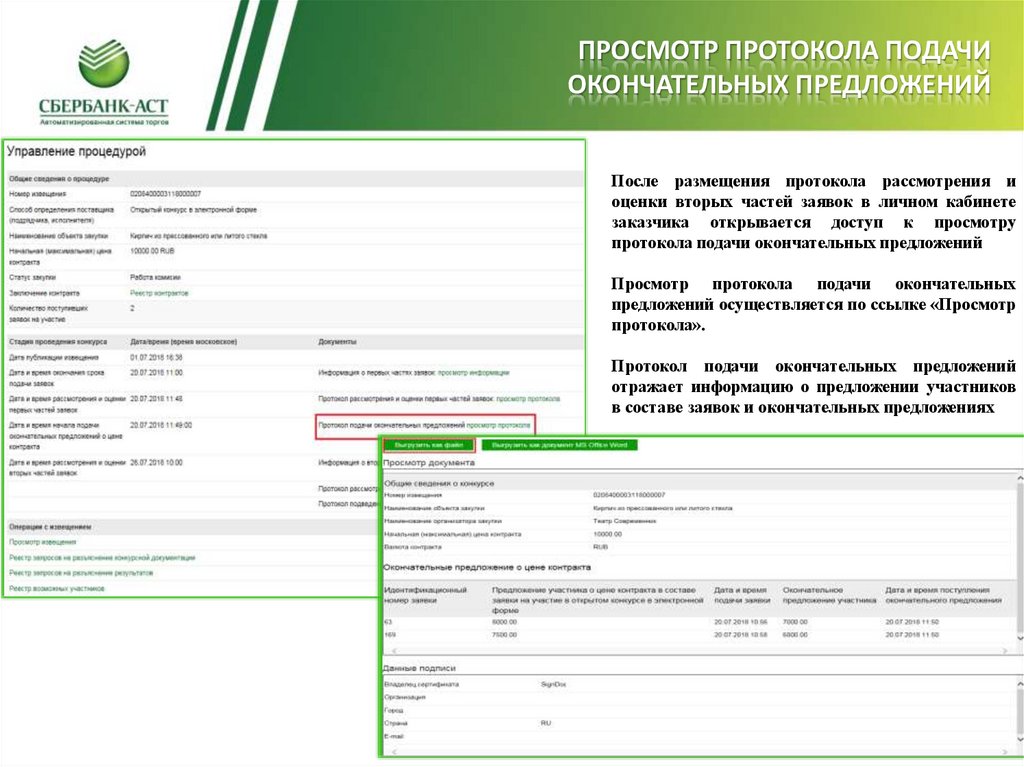Click scroll-down arrow of contest info panel
Screen dimensions: 1024x767
coord(1019,638)
